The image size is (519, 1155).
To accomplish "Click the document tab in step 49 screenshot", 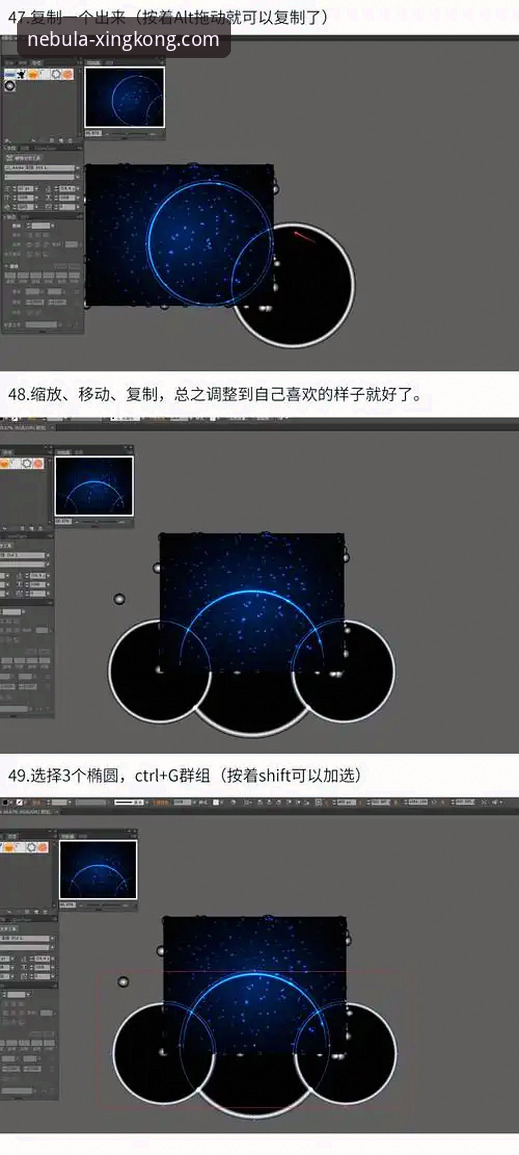I will coord(29,812).
